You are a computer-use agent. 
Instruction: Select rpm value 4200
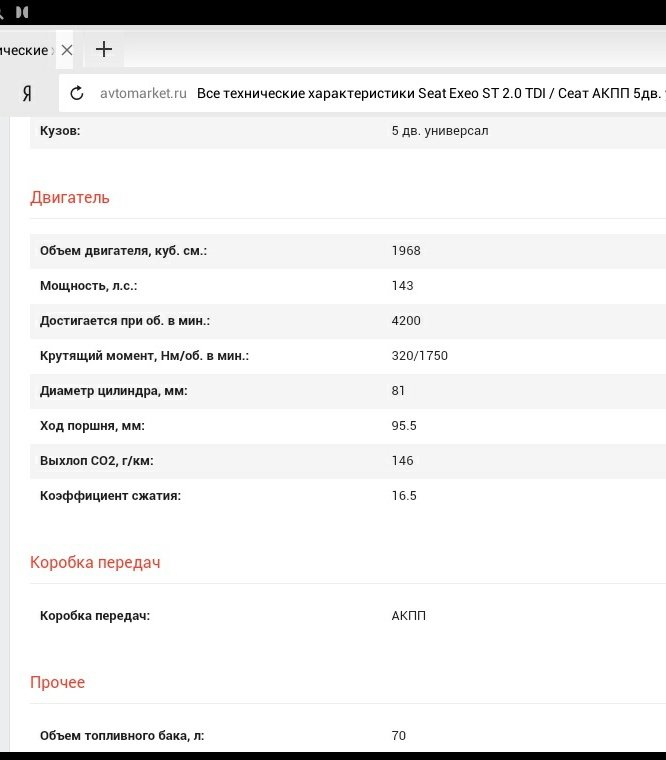[406, 320]
